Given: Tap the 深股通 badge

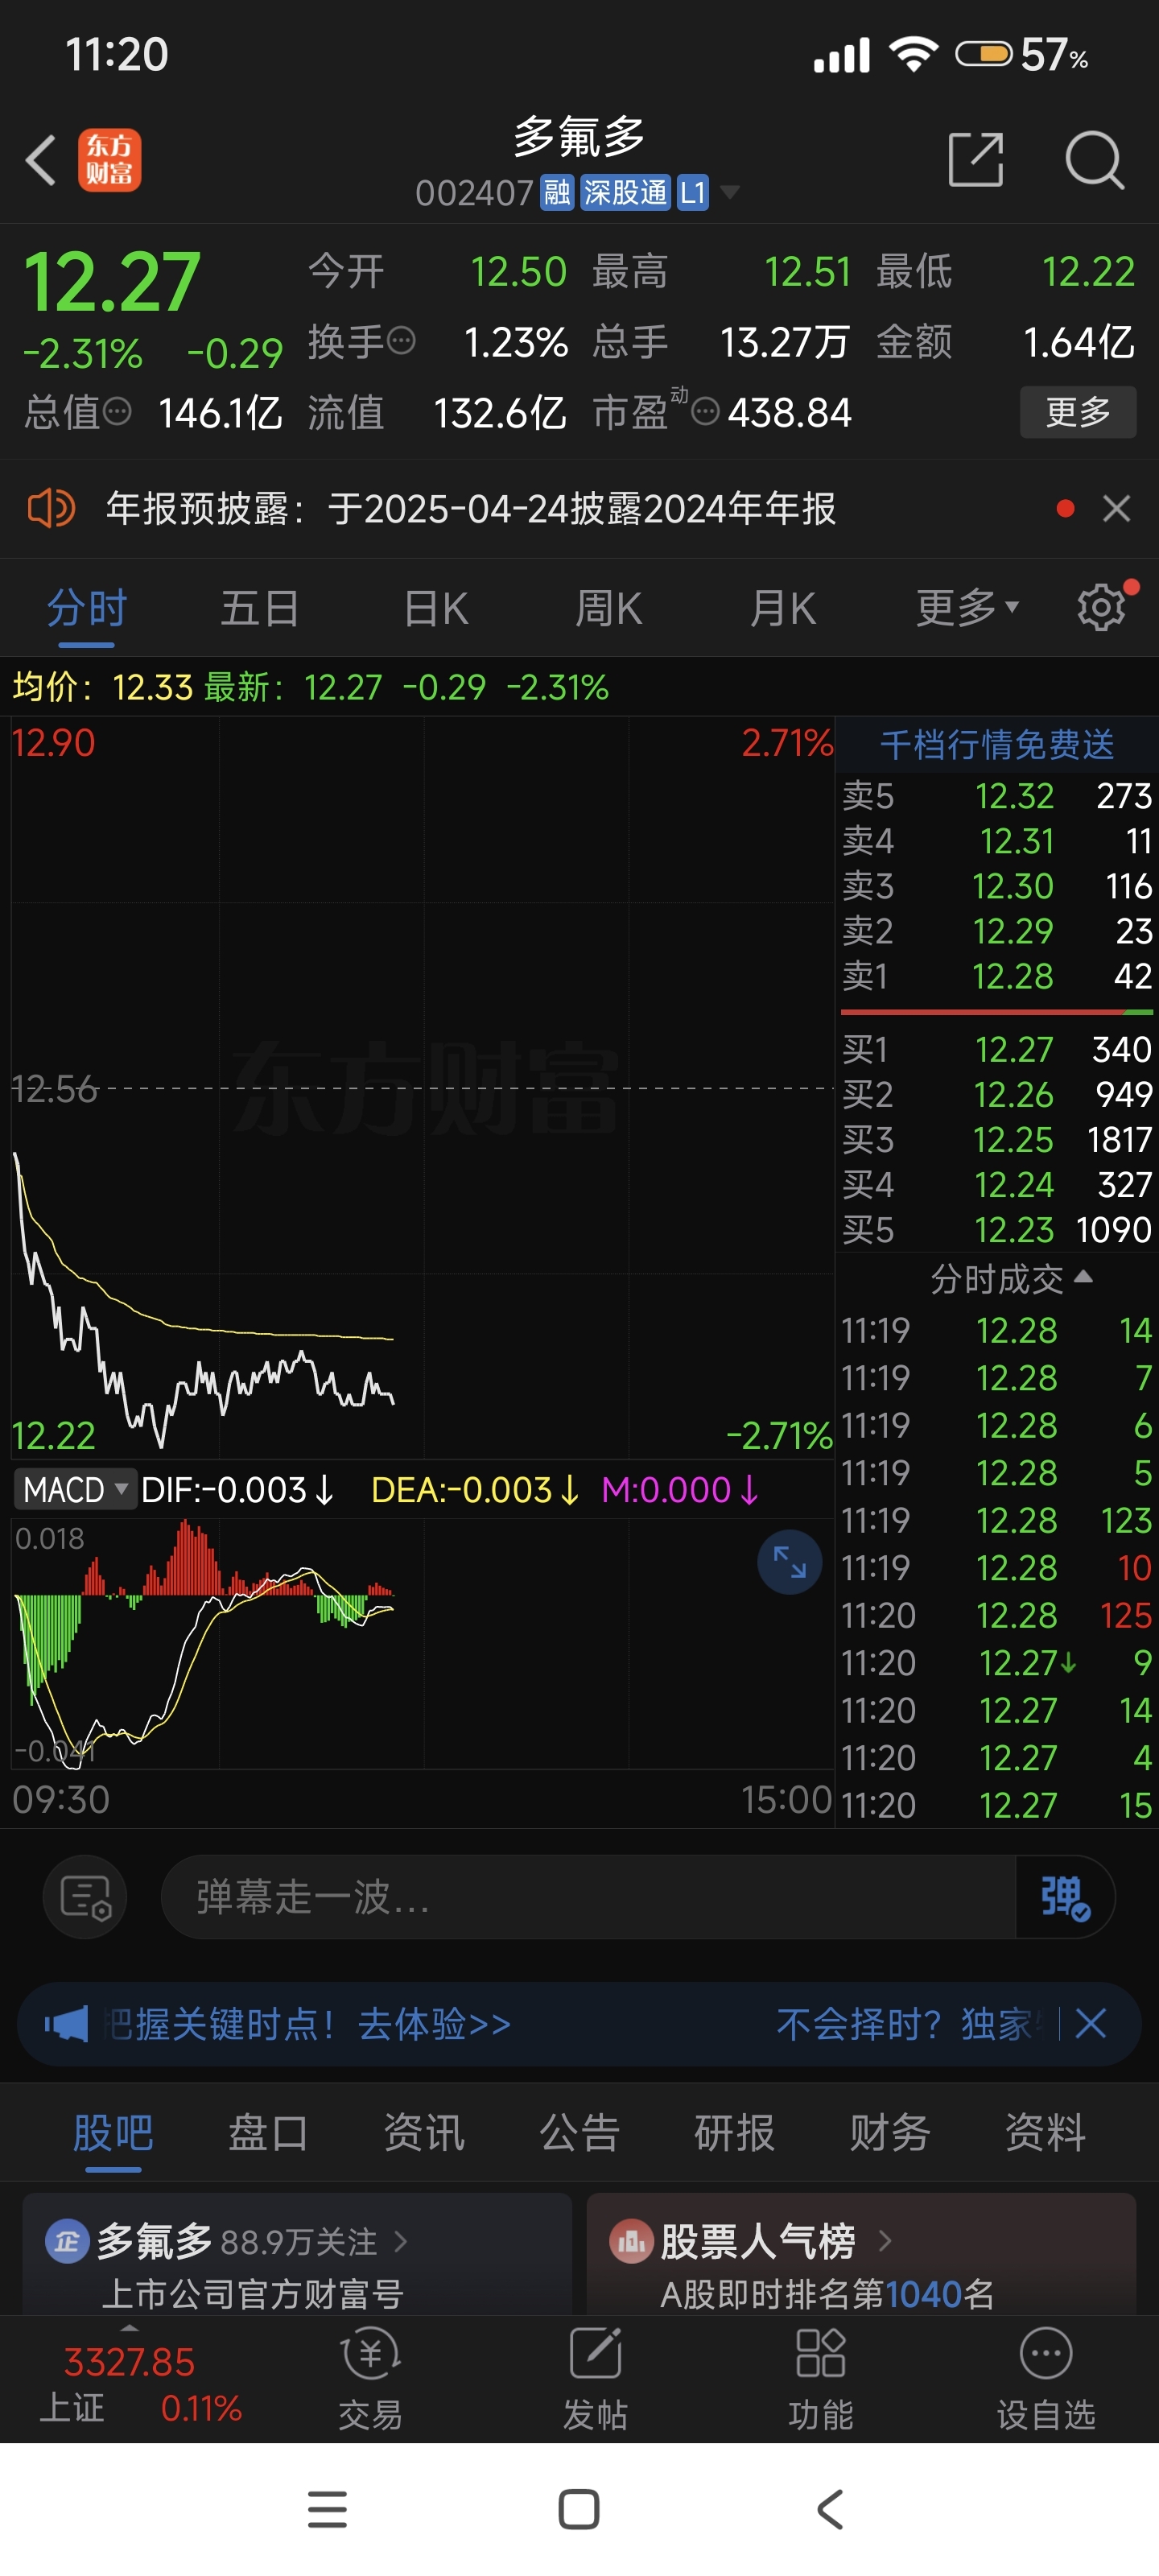Looking at the screenshot, I should tap(625, 192).
